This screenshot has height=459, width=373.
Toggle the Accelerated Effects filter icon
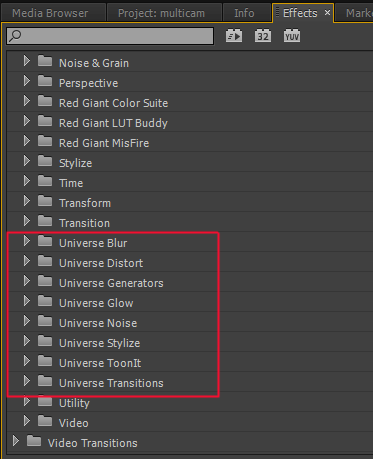(234, 36)
